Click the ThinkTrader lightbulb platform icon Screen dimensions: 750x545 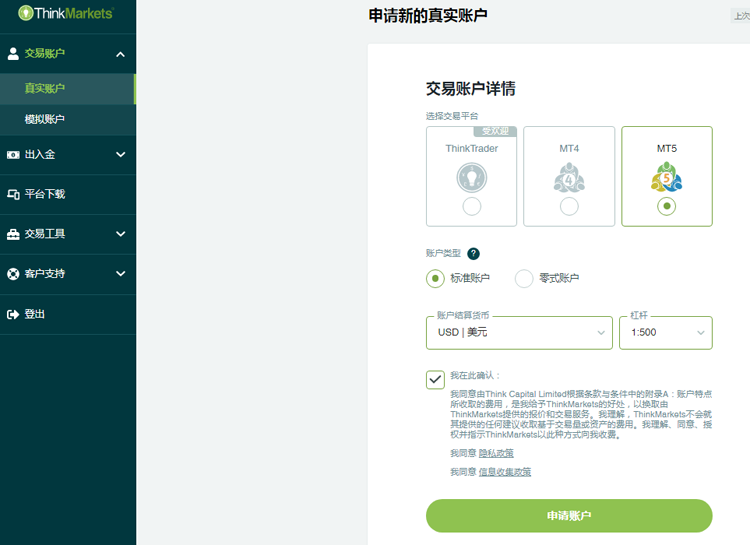[472, 178]
